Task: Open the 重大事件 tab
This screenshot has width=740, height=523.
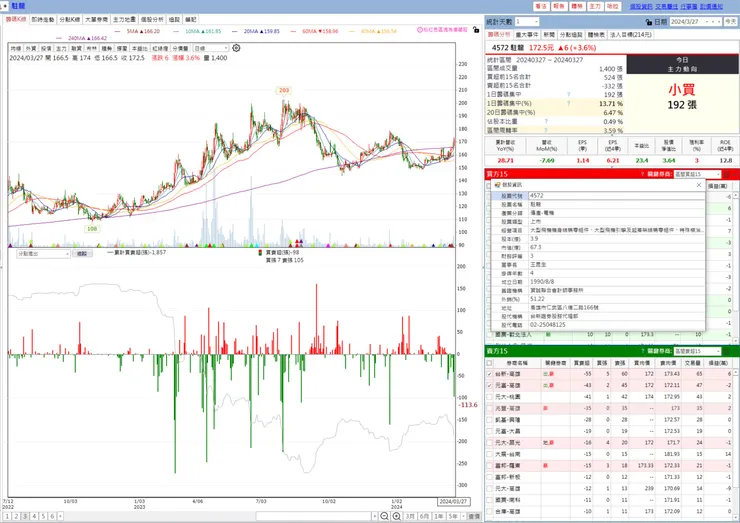Action: (527, 35)
